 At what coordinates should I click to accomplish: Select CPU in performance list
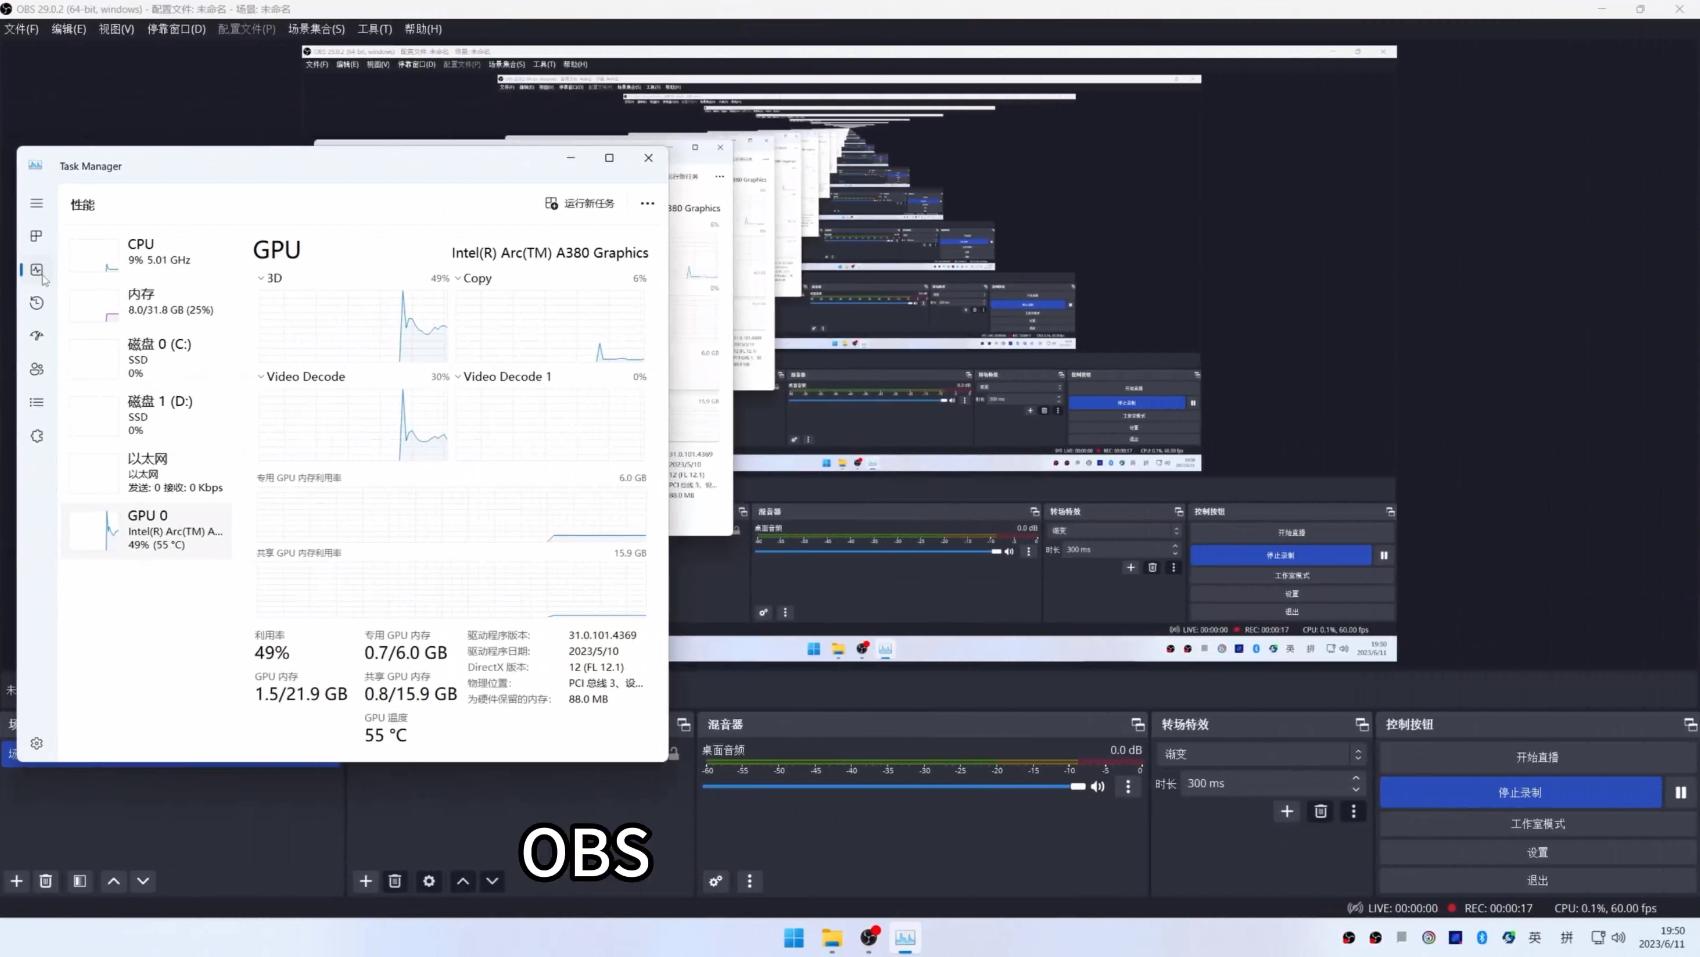[148, 252]
